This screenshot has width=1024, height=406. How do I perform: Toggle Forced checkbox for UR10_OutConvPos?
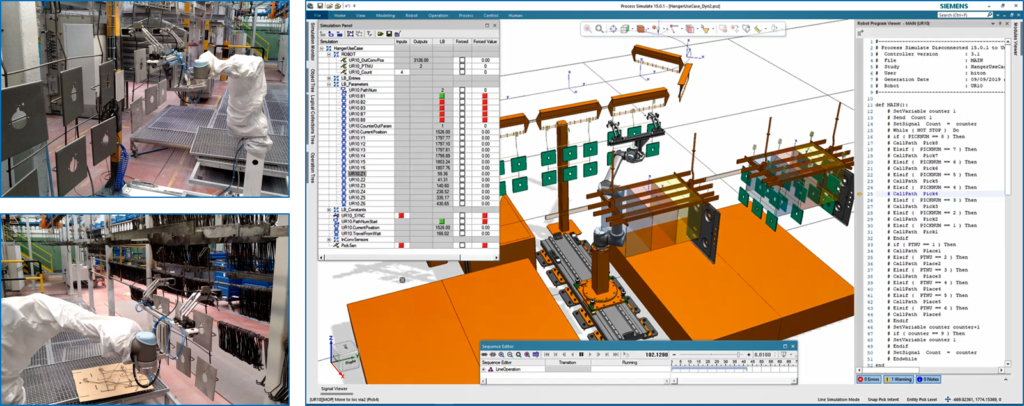click(462, 60)
